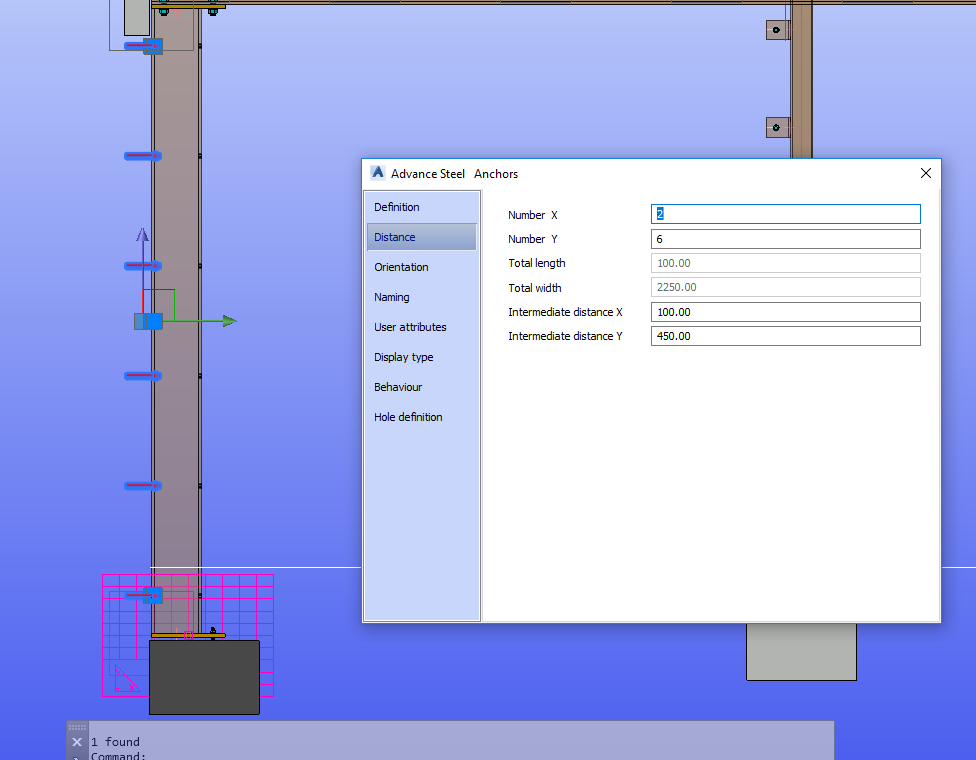
Task: Select the Distance tab
Action: (422, 237)
